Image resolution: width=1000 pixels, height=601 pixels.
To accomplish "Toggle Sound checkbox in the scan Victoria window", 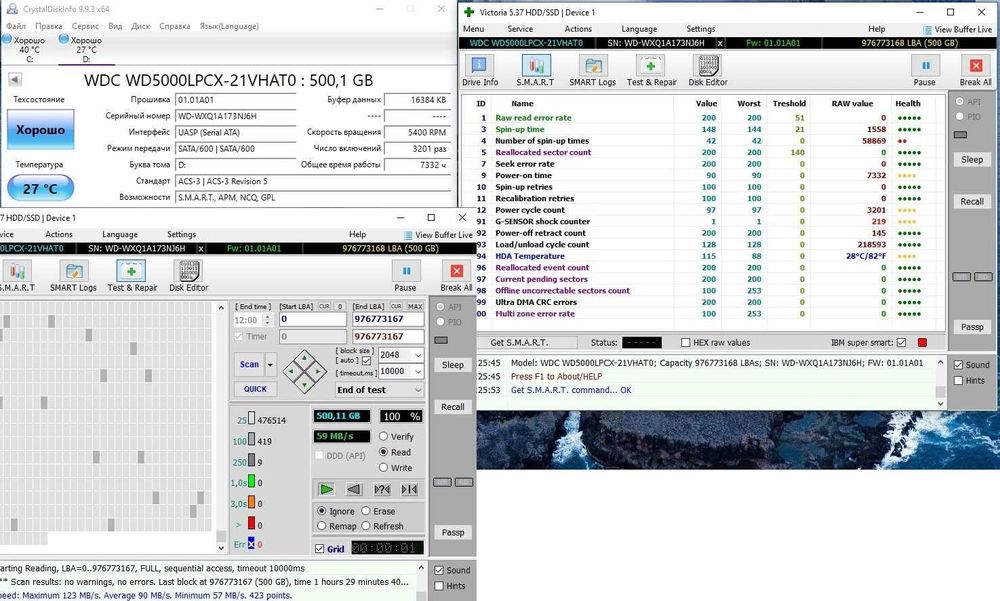I will 439,570.
